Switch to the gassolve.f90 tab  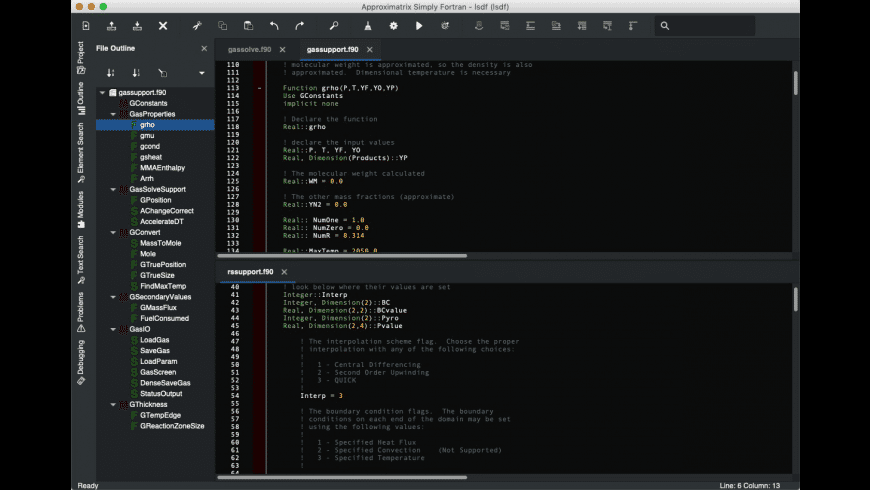click(x=248, y=49)
